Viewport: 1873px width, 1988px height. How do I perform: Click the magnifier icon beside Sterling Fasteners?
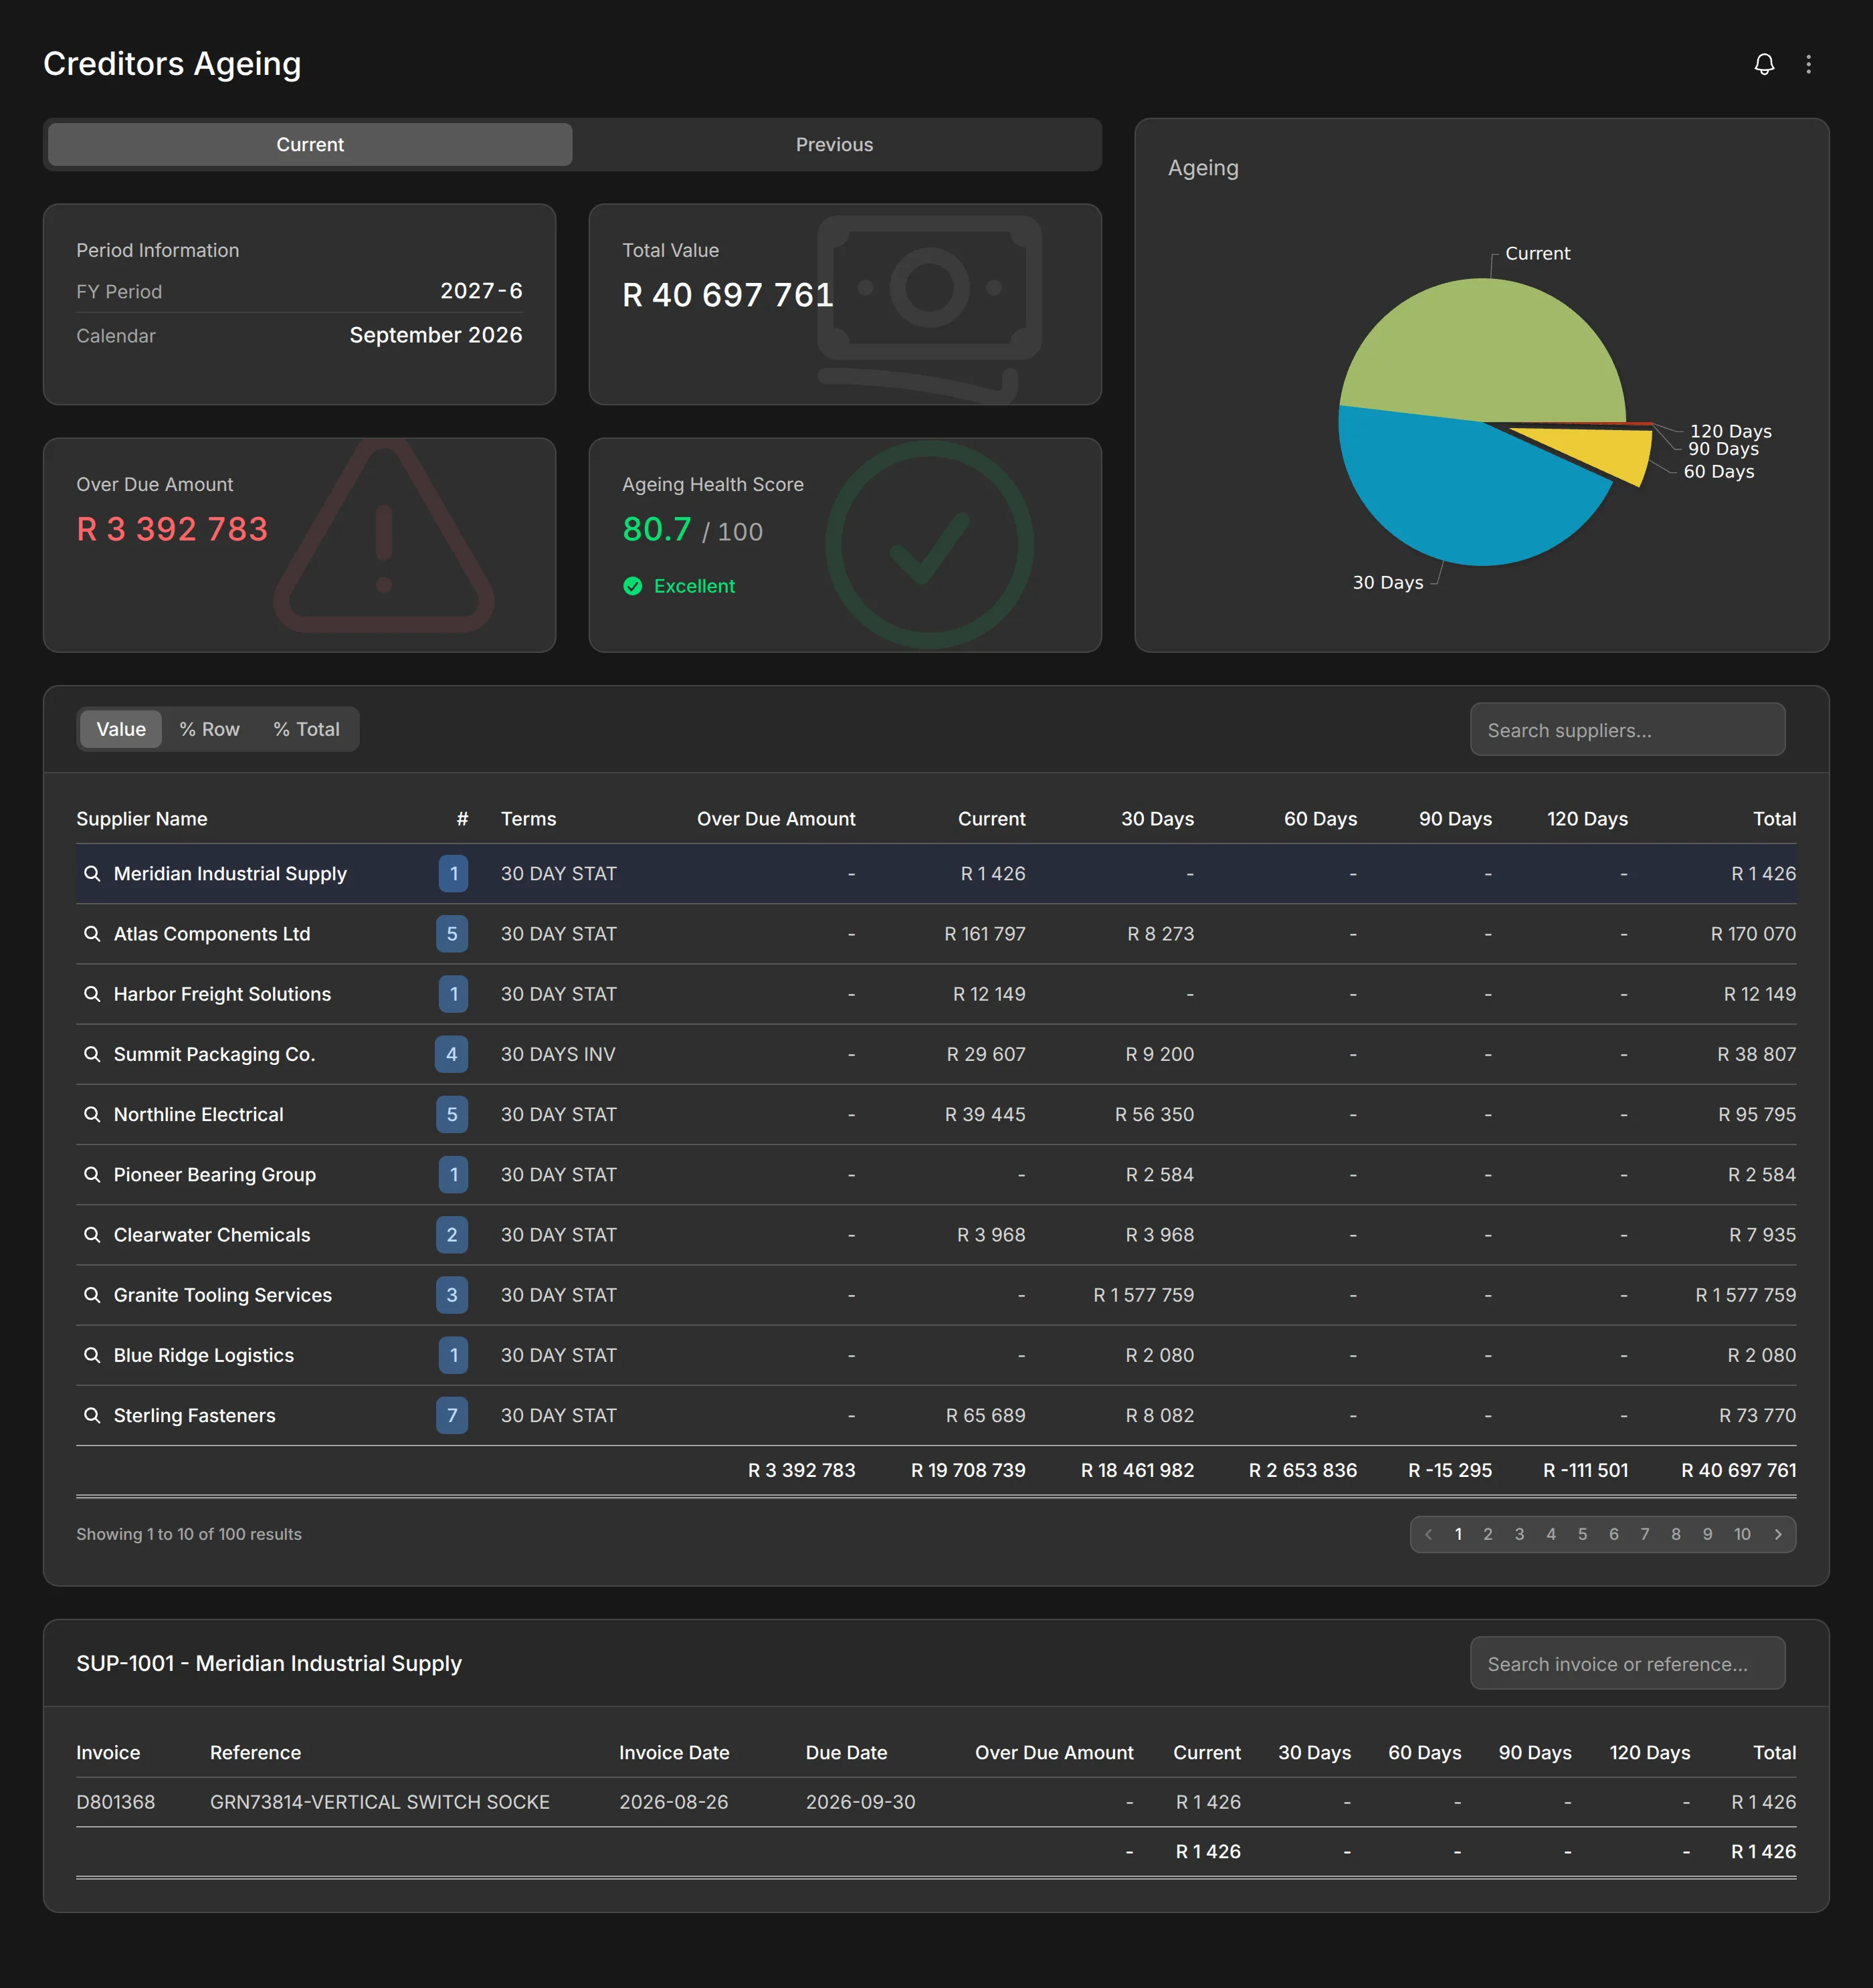point(92,1415)
